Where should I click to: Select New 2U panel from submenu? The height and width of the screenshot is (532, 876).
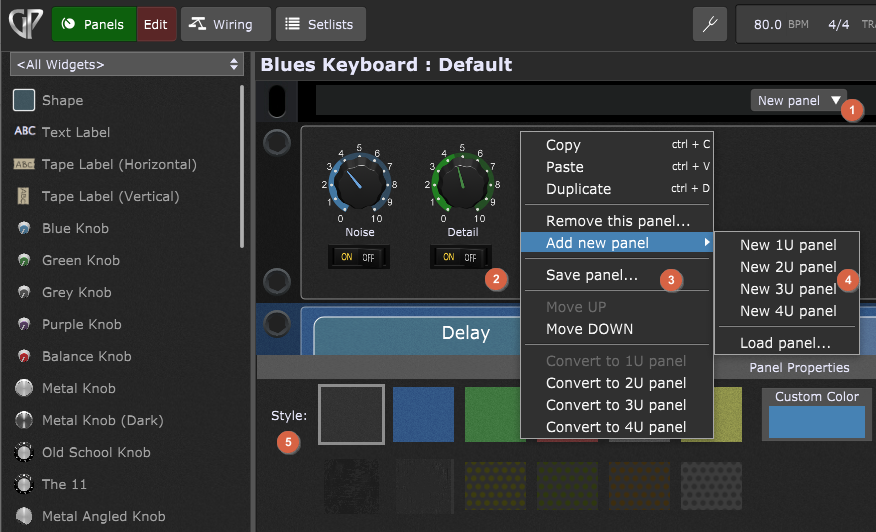point(787,267)
